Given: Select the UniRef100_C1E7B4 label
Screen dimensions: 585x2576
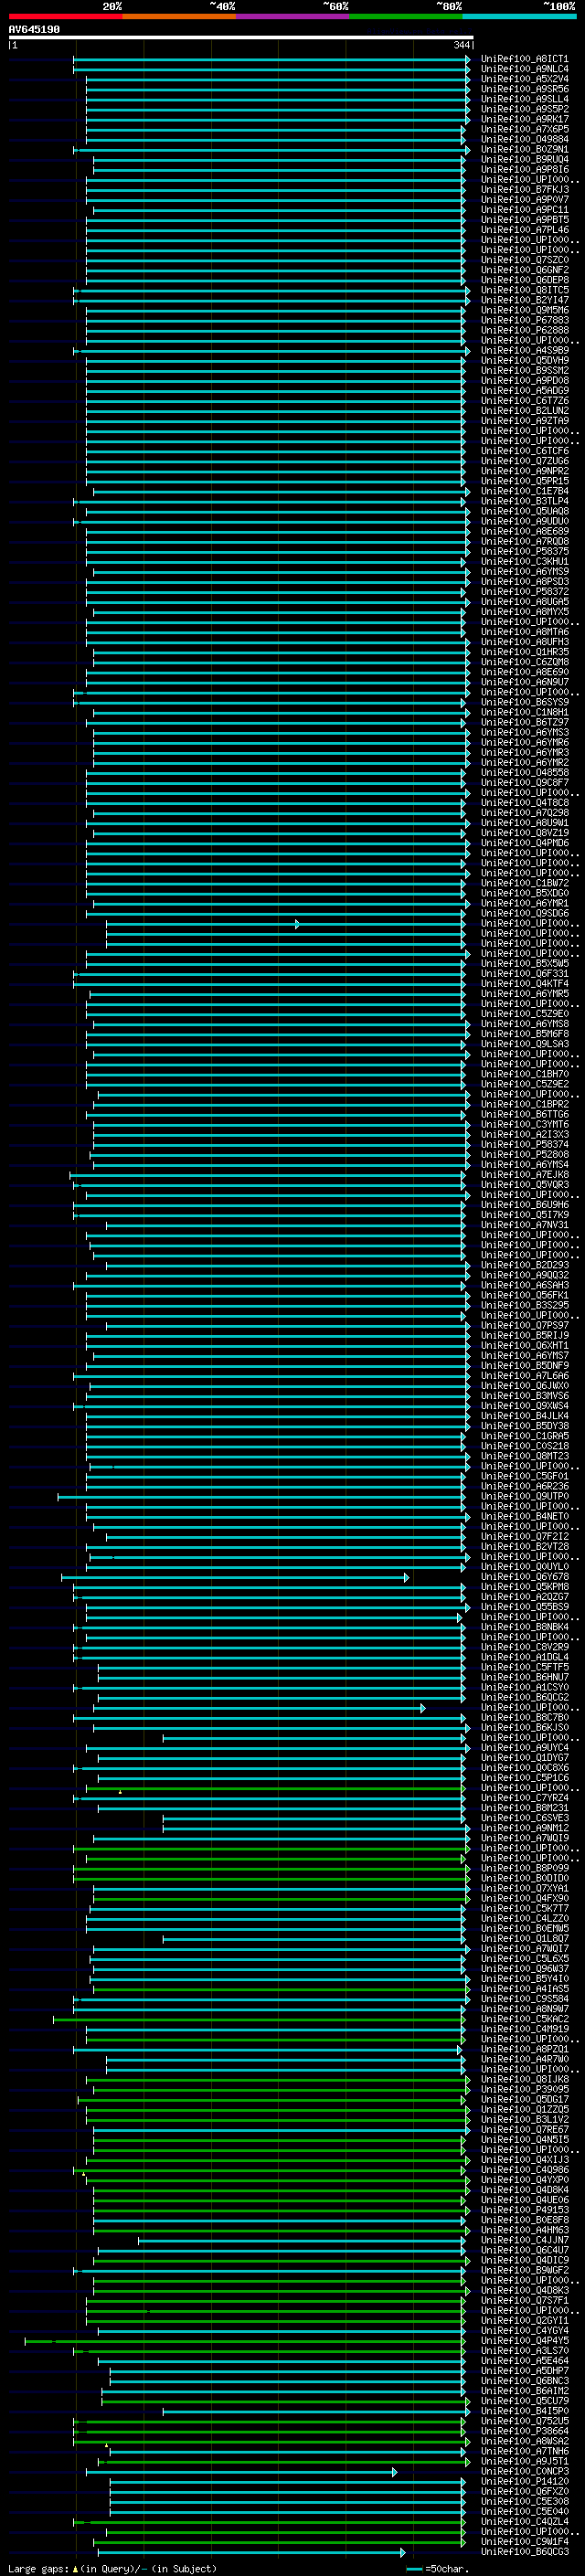Looking at the screenshot, I should [524, 491].
